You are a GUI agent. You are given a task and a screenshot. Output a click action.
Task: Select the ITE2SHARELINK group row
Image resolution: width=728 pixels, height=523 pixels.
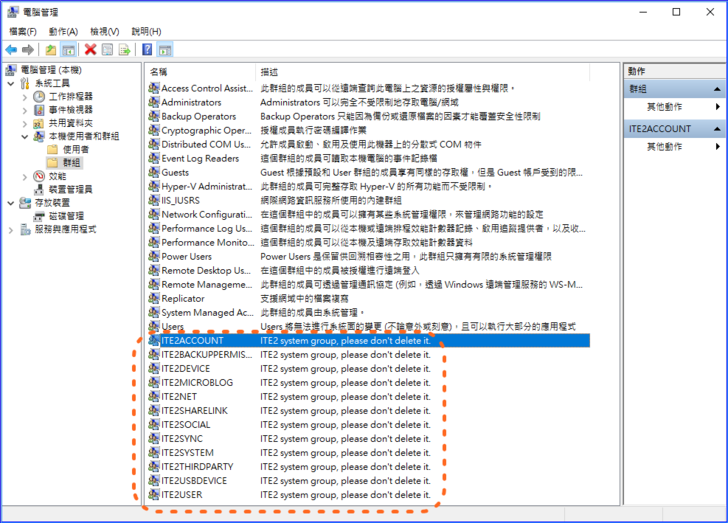pos(369,410)
